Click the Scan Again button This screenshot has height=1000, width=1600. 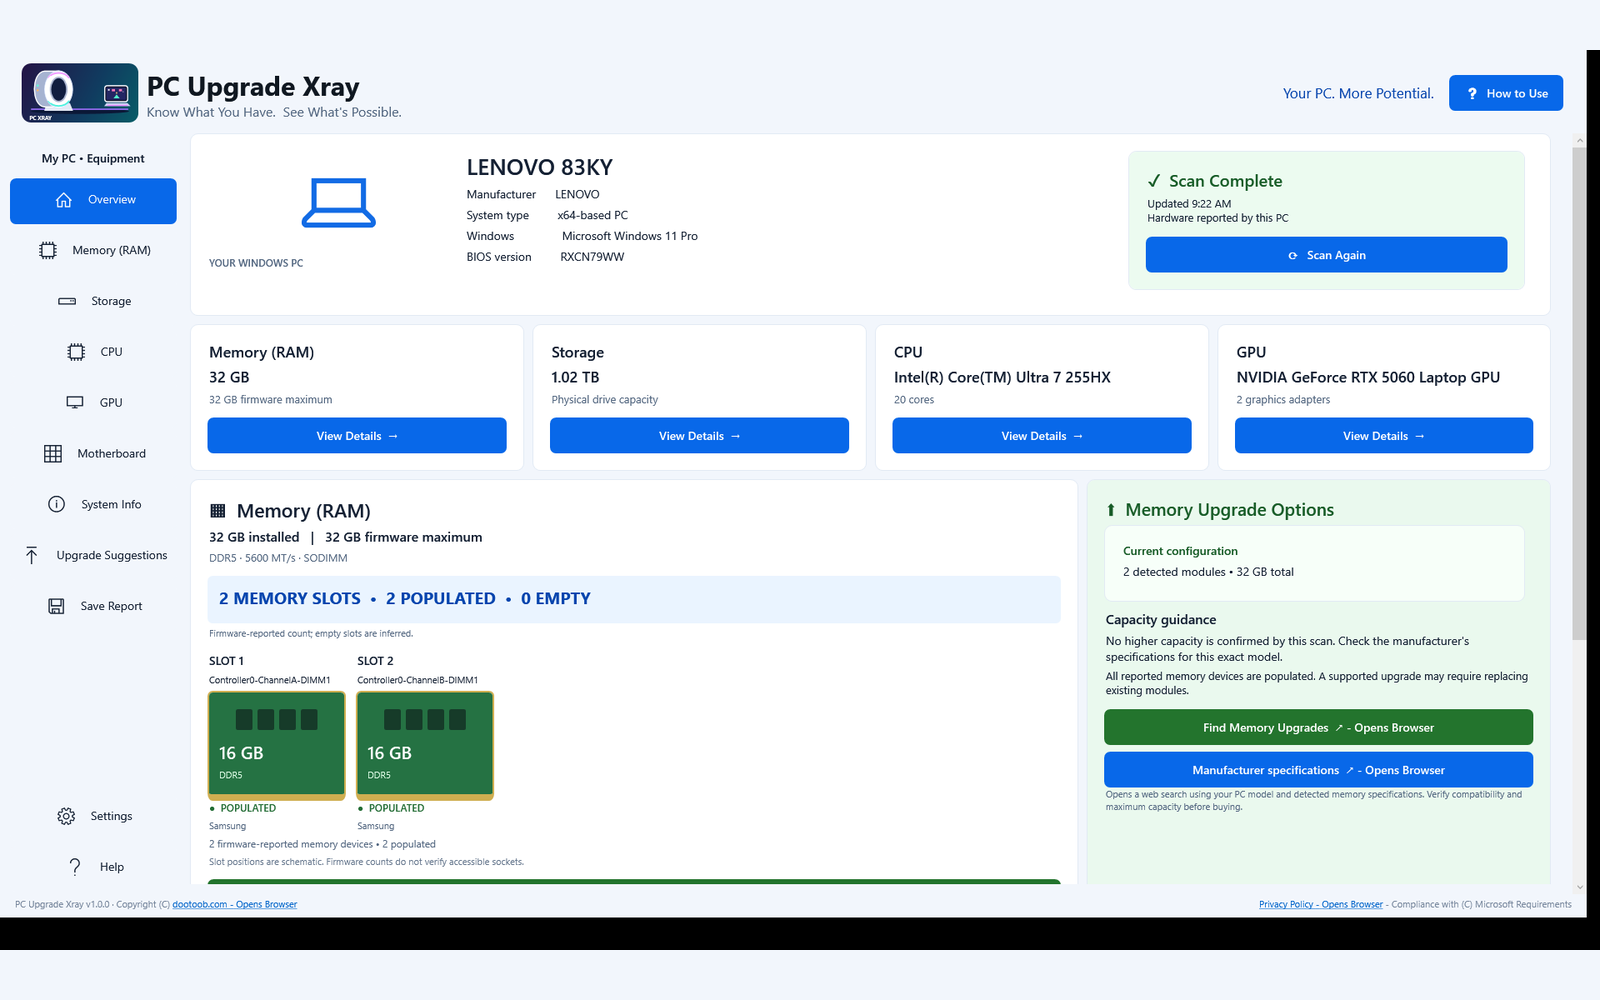coord(1326,255)
